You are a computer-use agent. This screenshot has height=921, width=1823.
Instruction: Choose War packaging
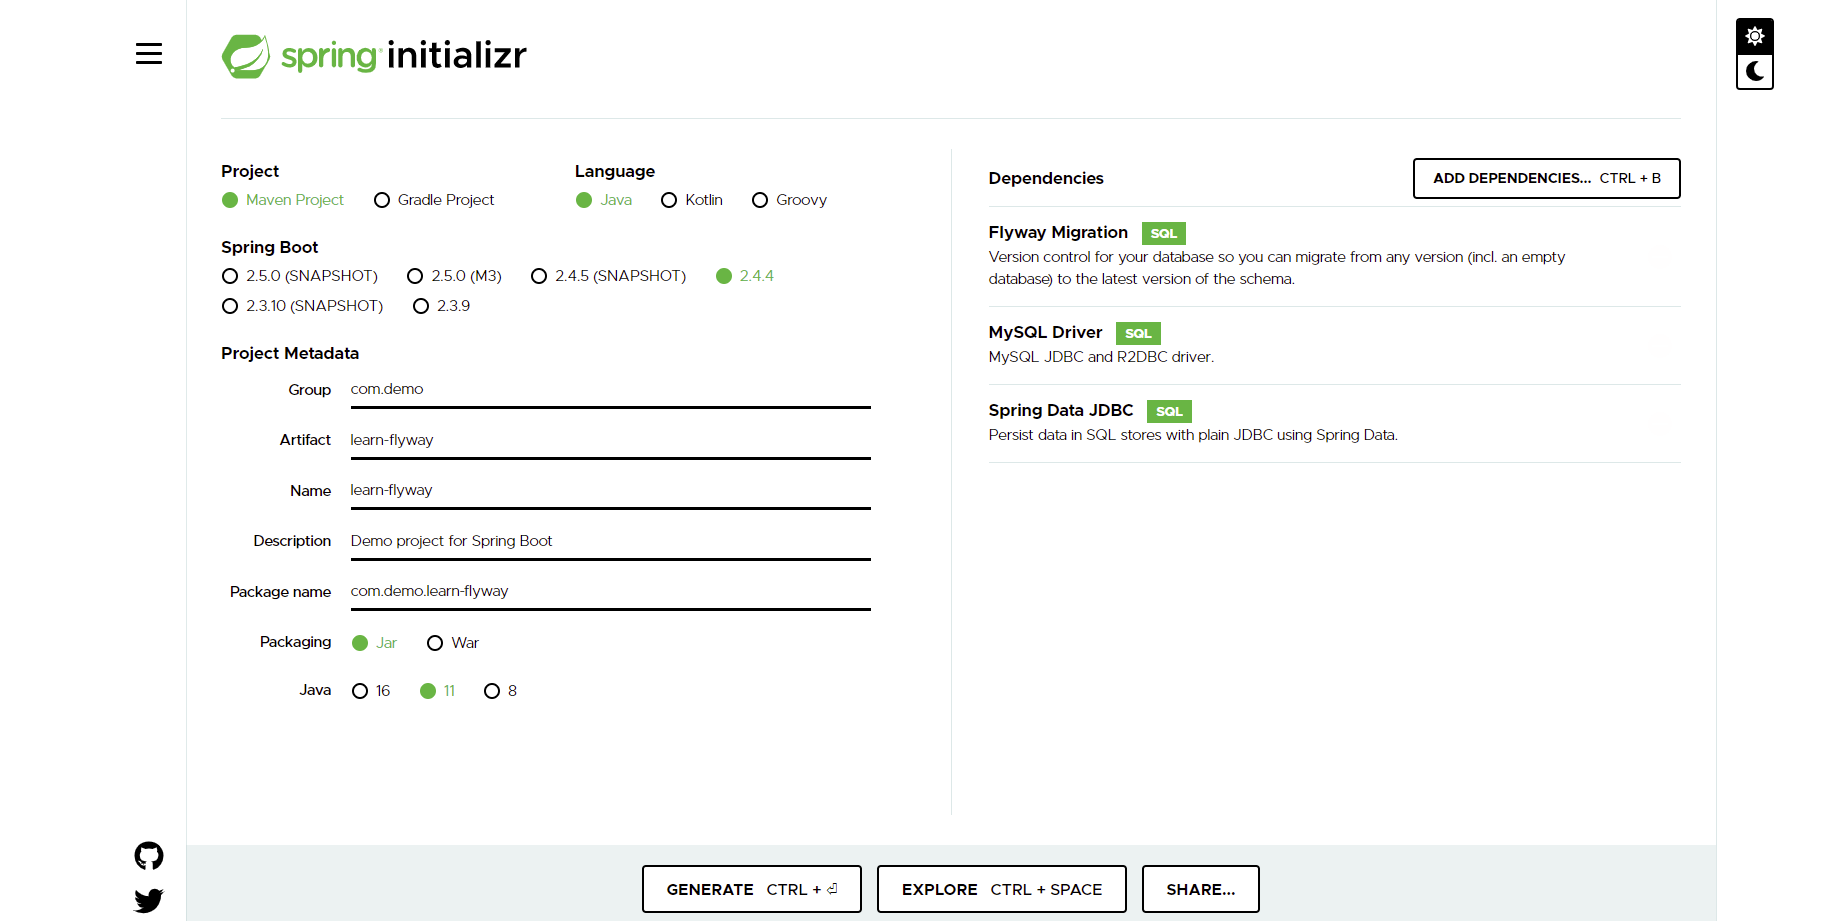click(453, 643)
